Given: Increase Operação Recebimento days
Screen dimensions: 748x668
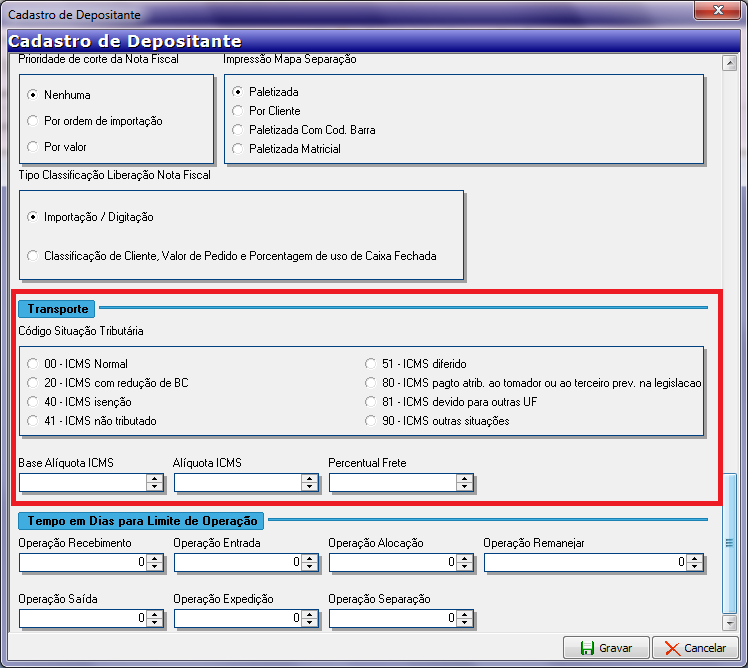Looking at the screenshot, I should [x=155, y=559].
